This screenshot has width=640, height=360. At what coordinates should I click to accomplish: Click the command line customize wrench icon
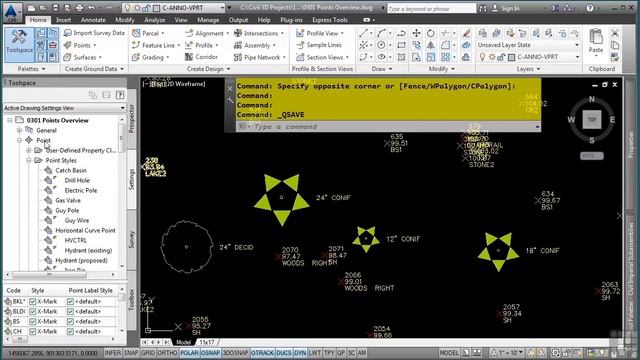click(x=230, y=100)
